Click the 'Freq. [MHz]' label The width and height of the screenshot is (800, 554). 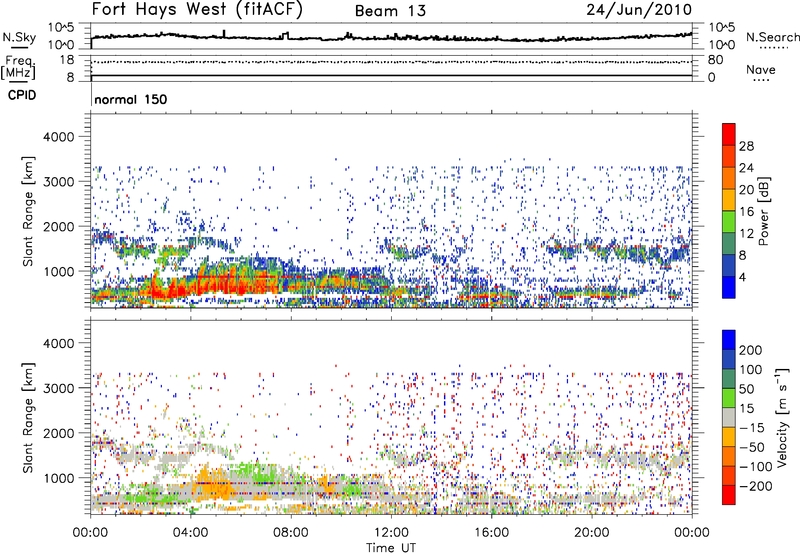point(19,68)
